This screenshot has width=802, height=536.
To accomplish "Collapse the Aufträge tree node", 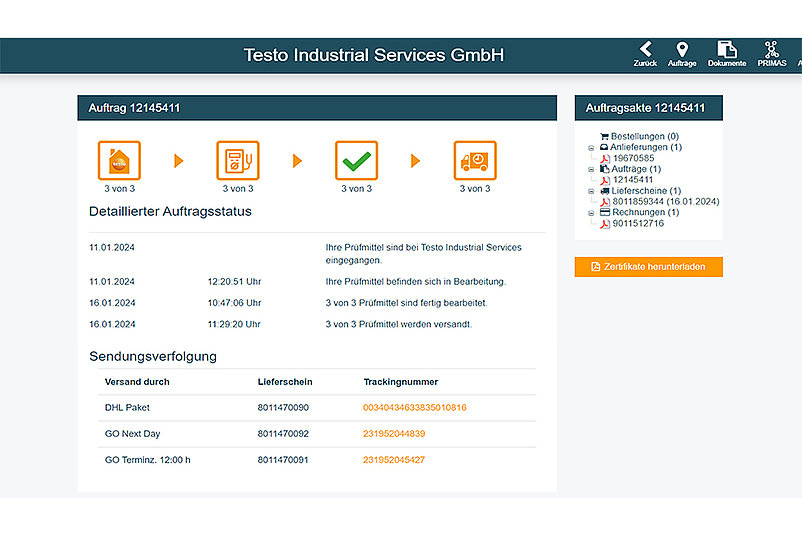I will (x=591, y=169).
